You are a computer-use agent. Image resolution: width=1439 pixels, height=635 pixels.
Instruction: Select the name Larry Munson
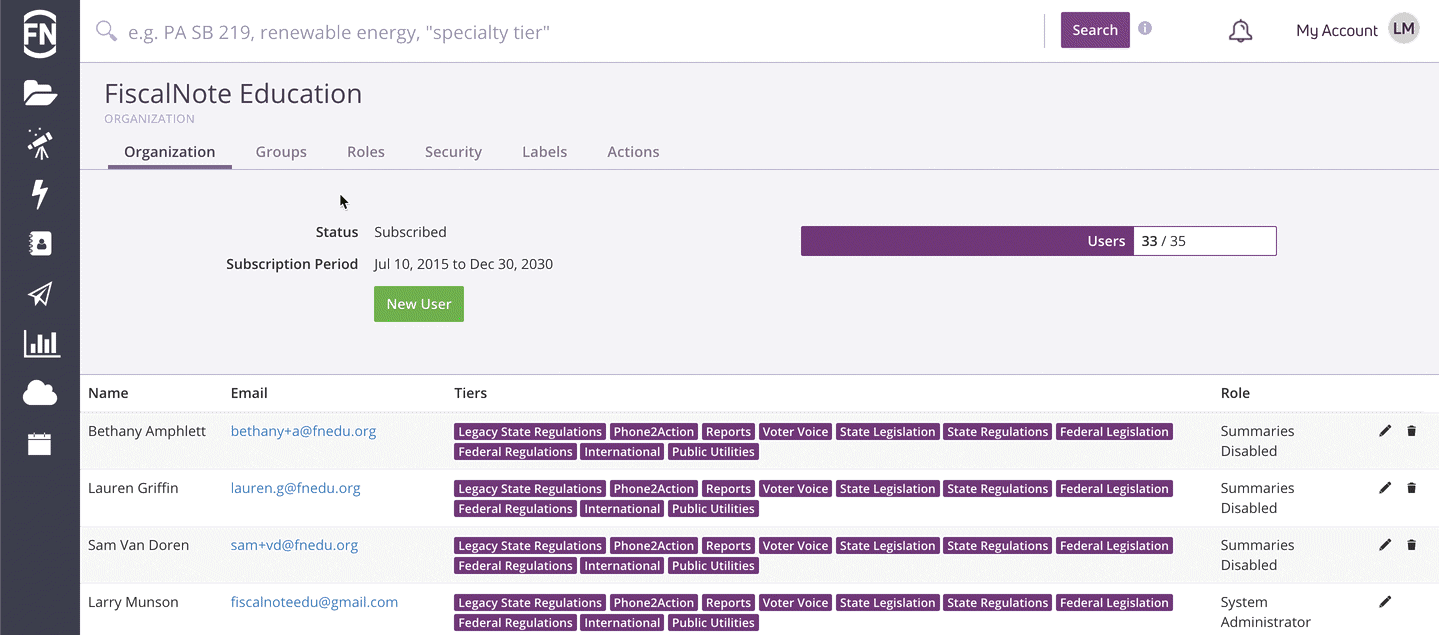coord(133,602)
